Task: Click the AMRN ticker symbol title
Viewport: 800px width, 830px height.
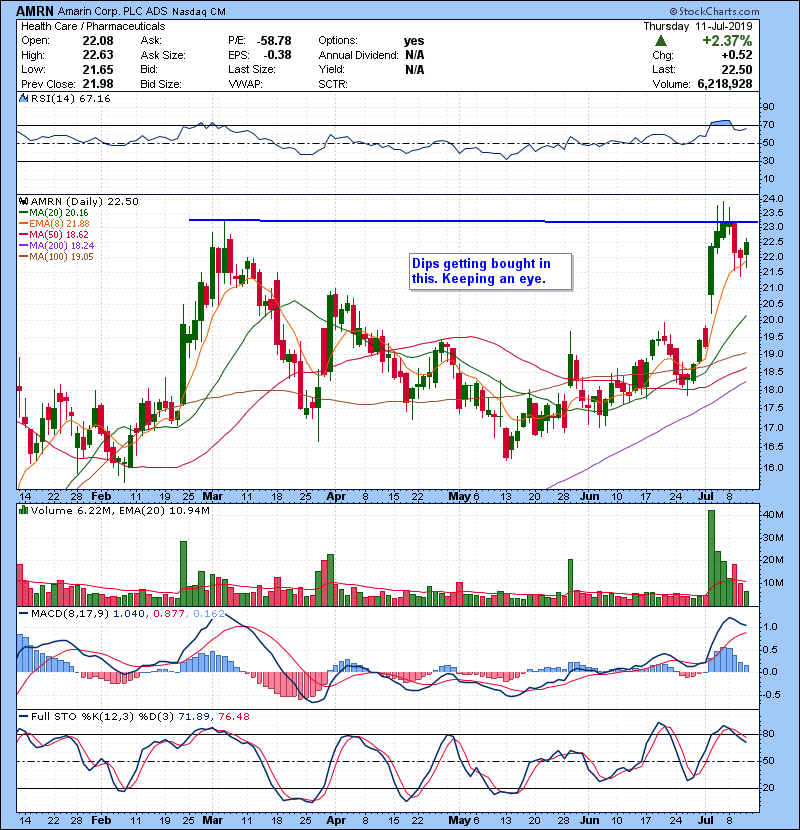Action: click(x=35, y=11)
